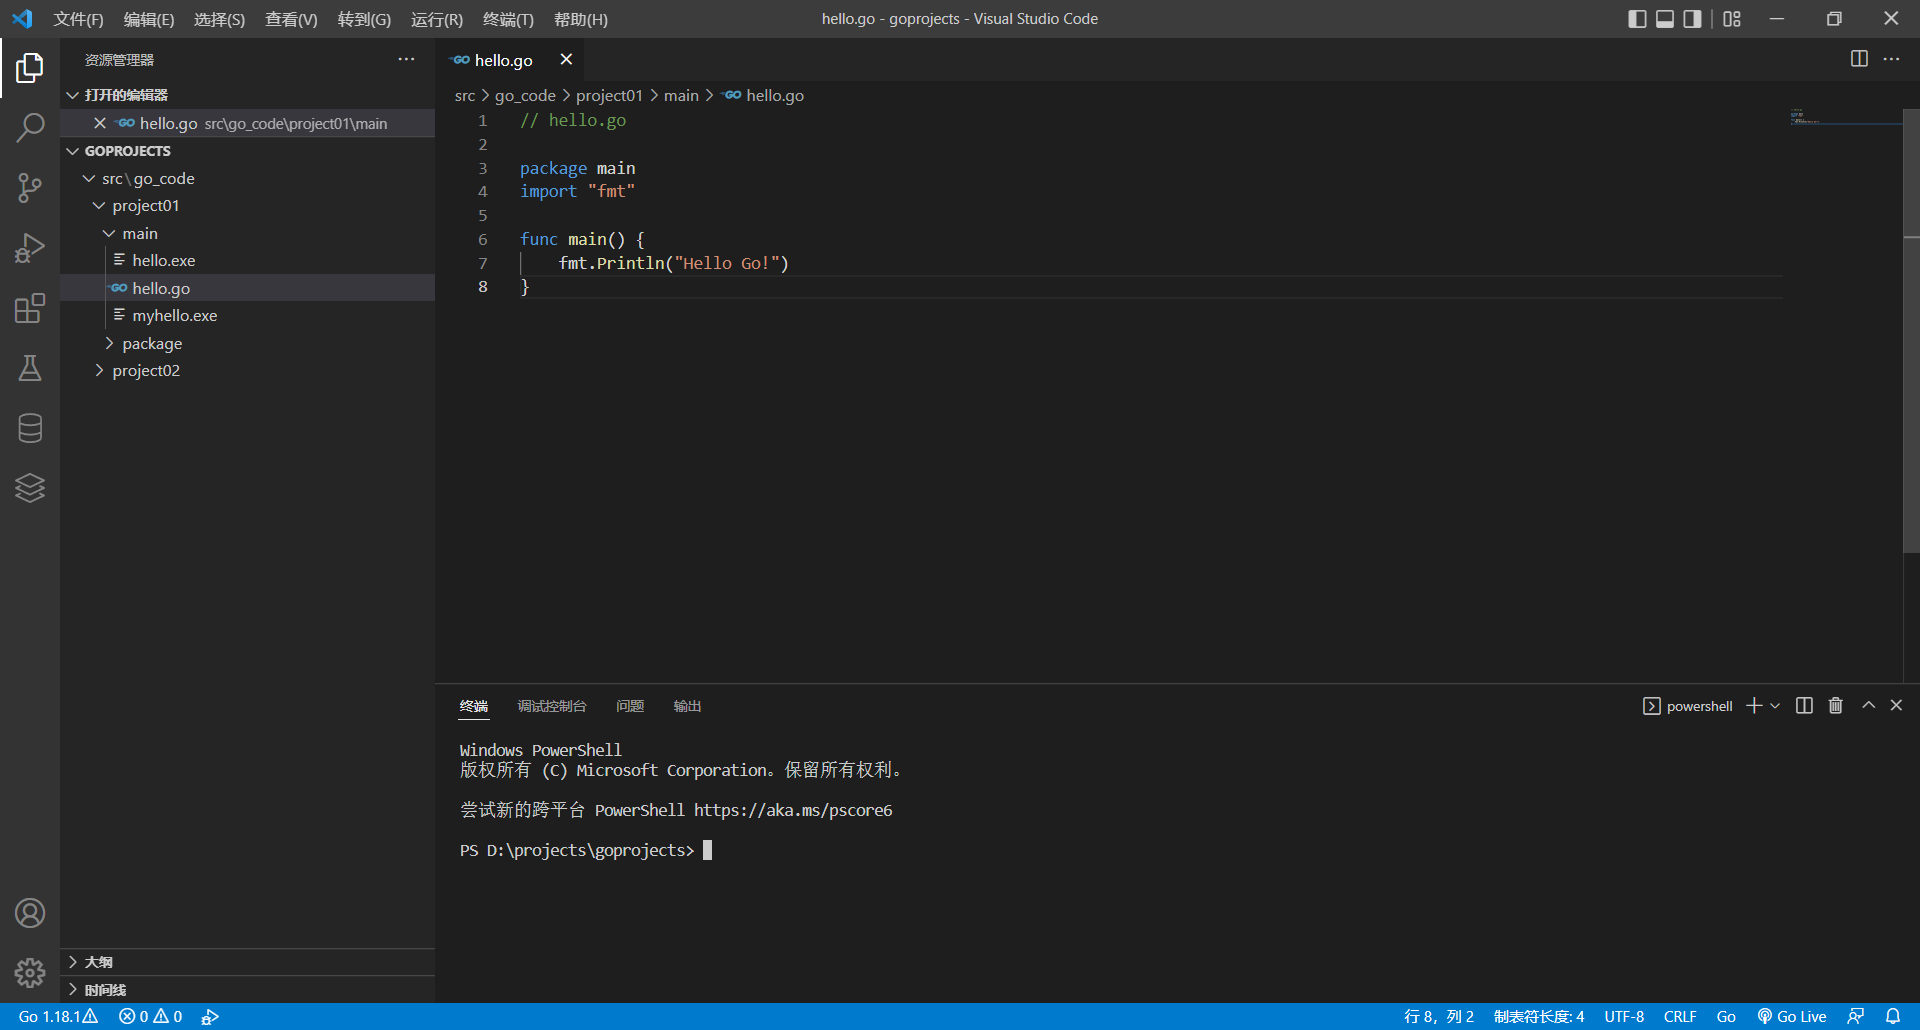Image resolution: width=1920 pixels, height=1030 pixels.
Task: Change the 制表符长度: 4 indentation setting
Action: (x=1539, y=1016)
